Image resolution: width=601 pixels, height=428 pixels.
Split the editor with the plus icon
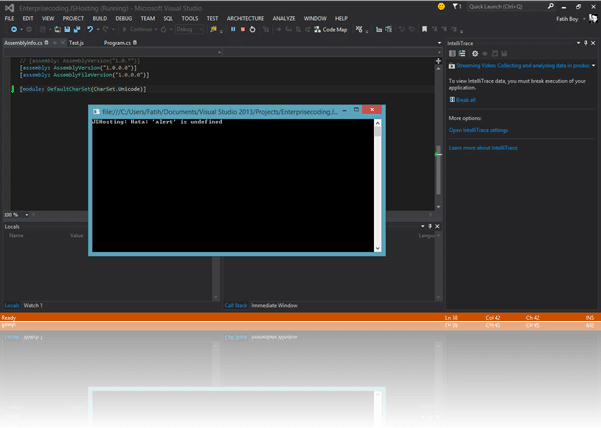[x=438, y=61]
